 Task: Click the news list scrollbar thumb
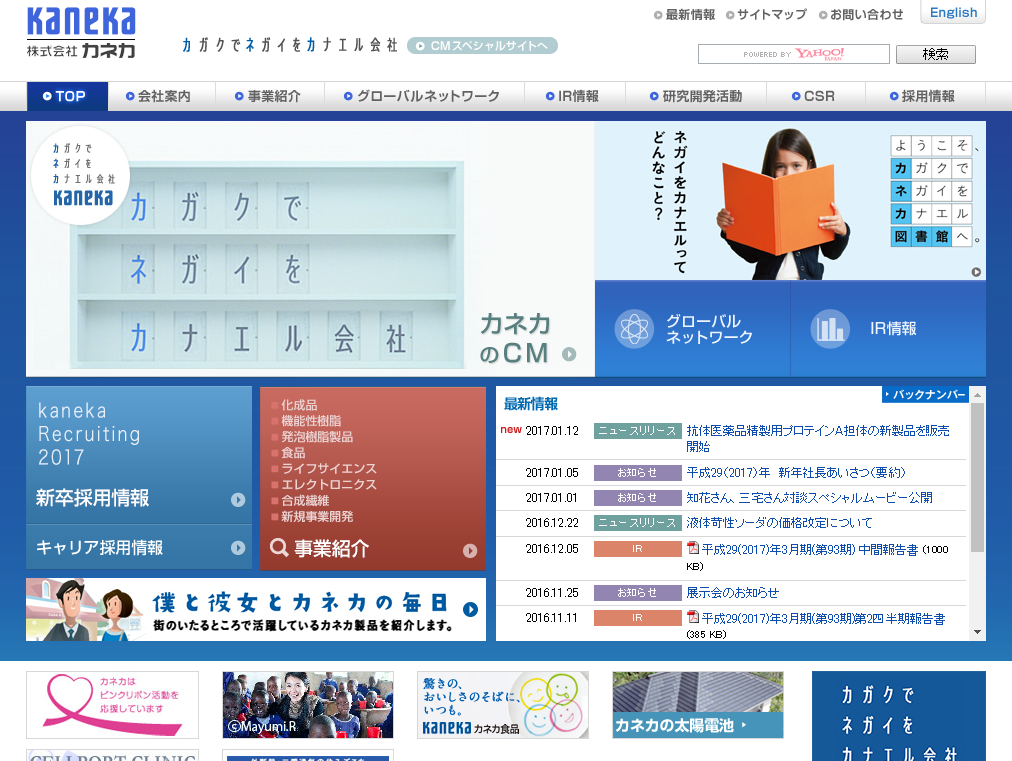point(977,478)
